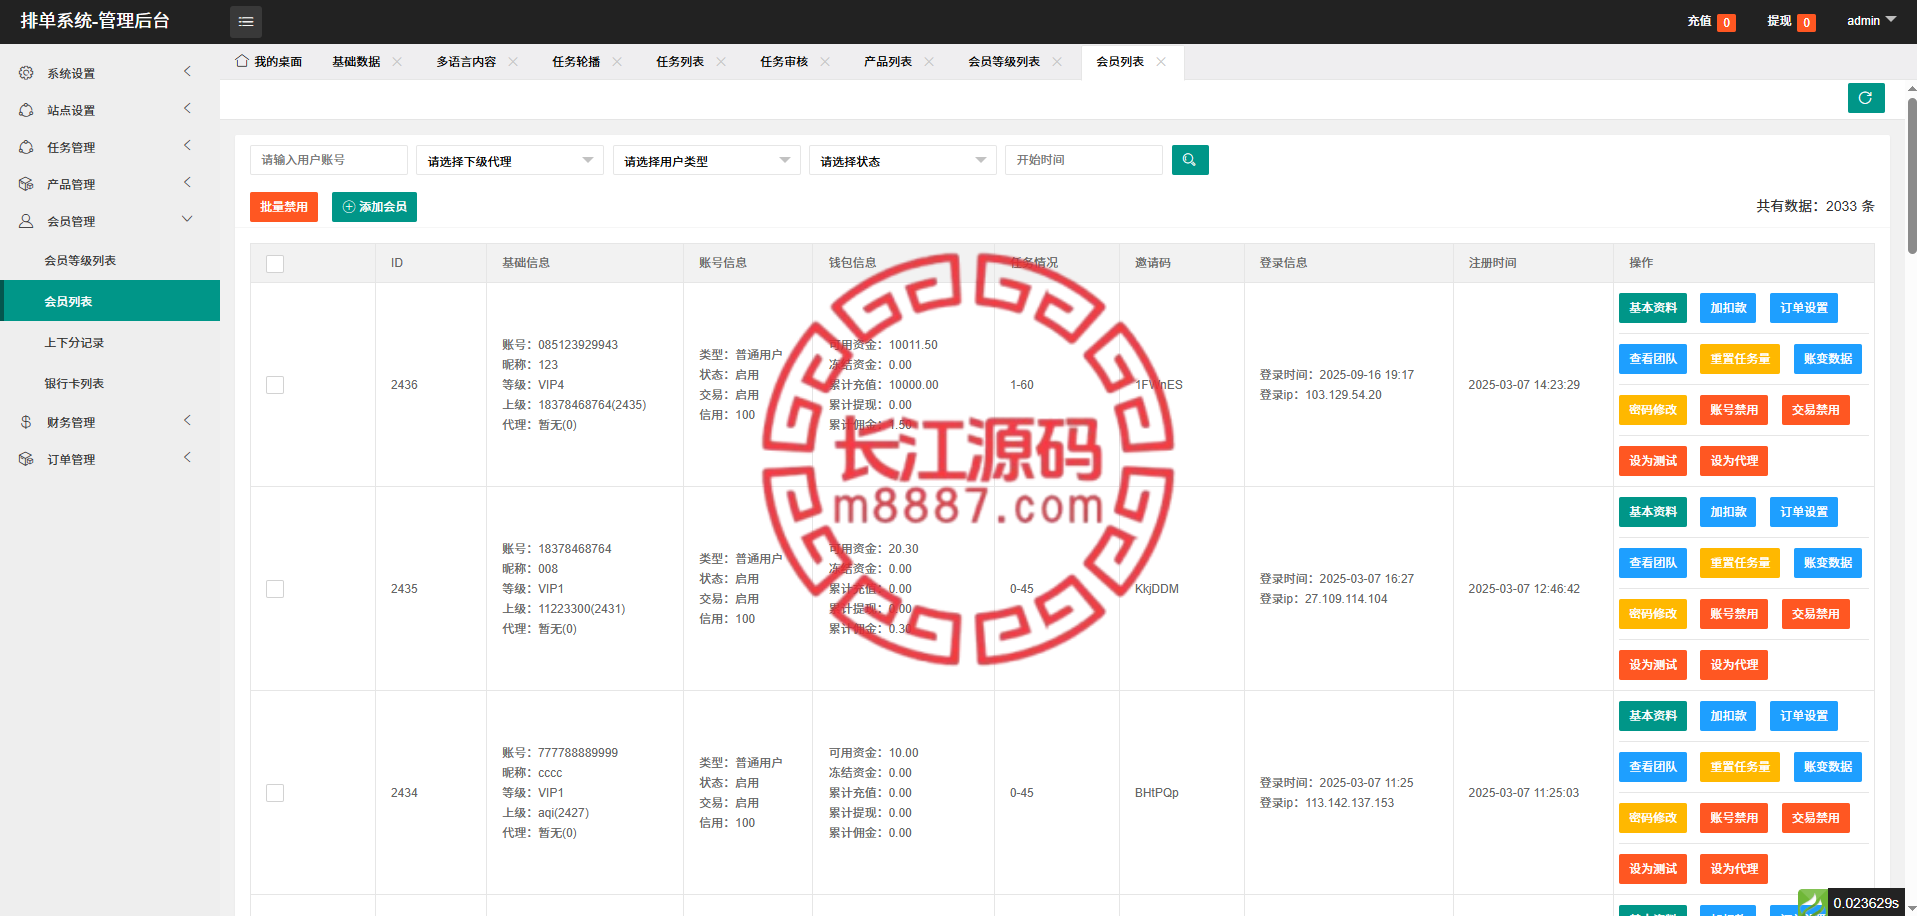Screen dimensions: 1917x916
Task: Close the 产品列表 tab
Action: tap(929, 62)
